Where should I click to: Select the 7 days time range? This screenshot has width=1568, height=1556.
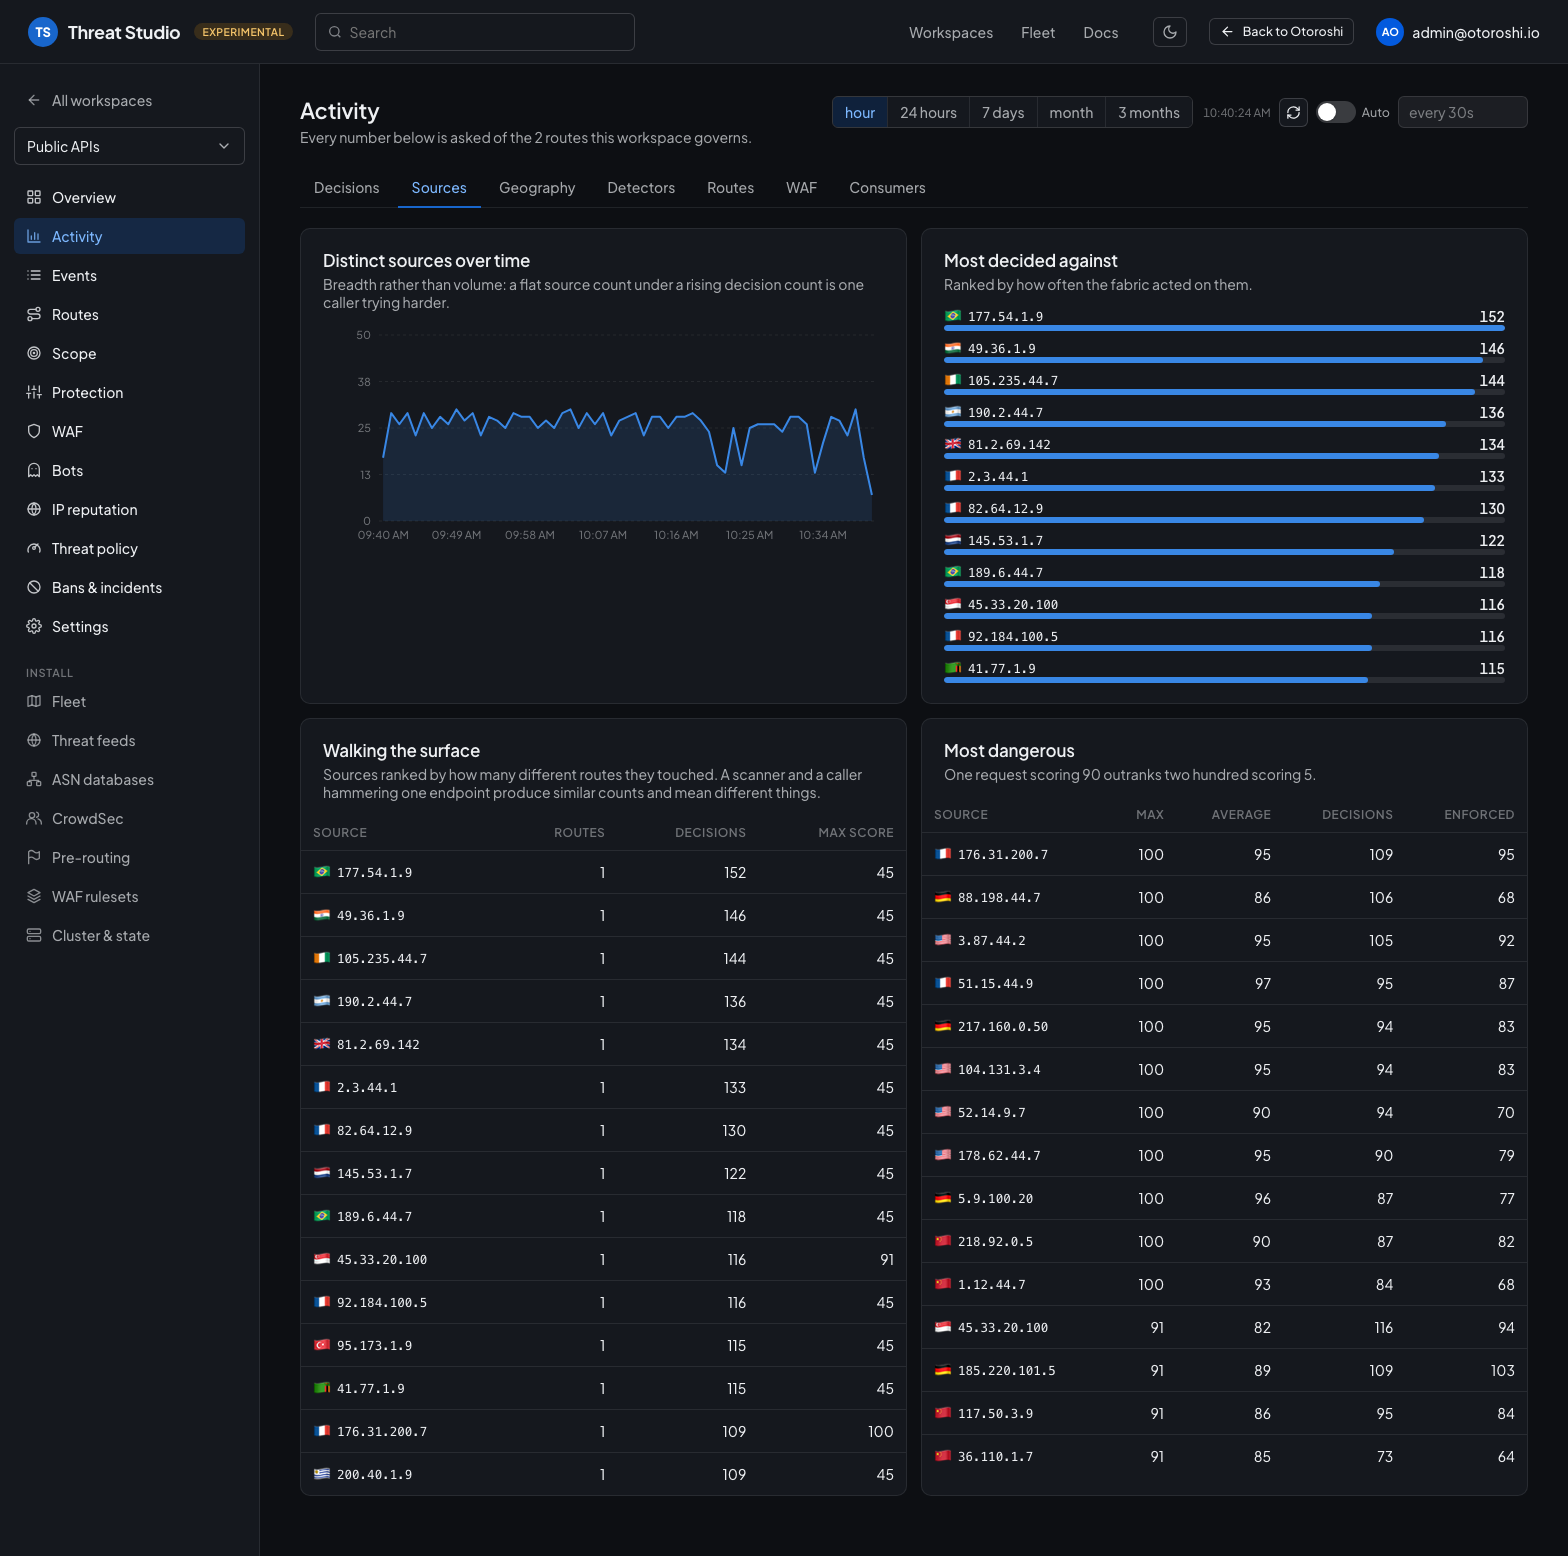click(x=1003, y=112)
